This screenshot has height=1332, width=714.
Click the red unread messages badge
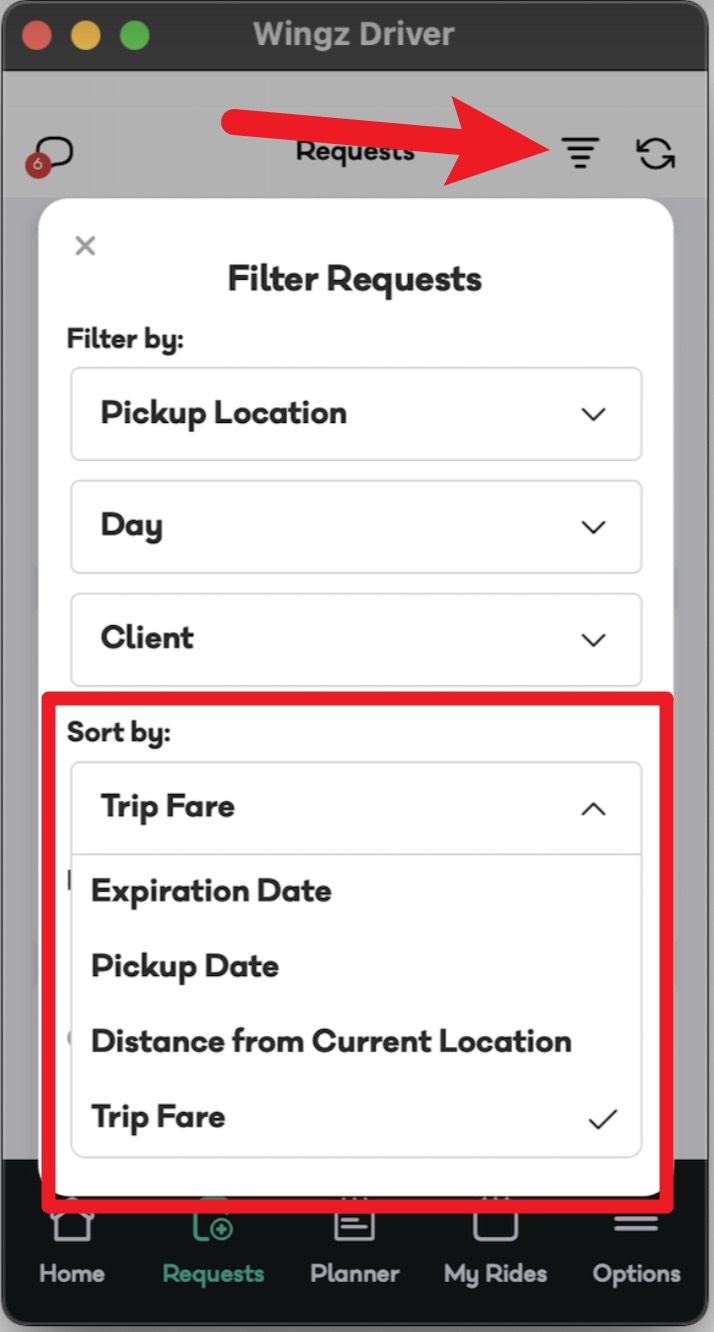click(38, 164)
